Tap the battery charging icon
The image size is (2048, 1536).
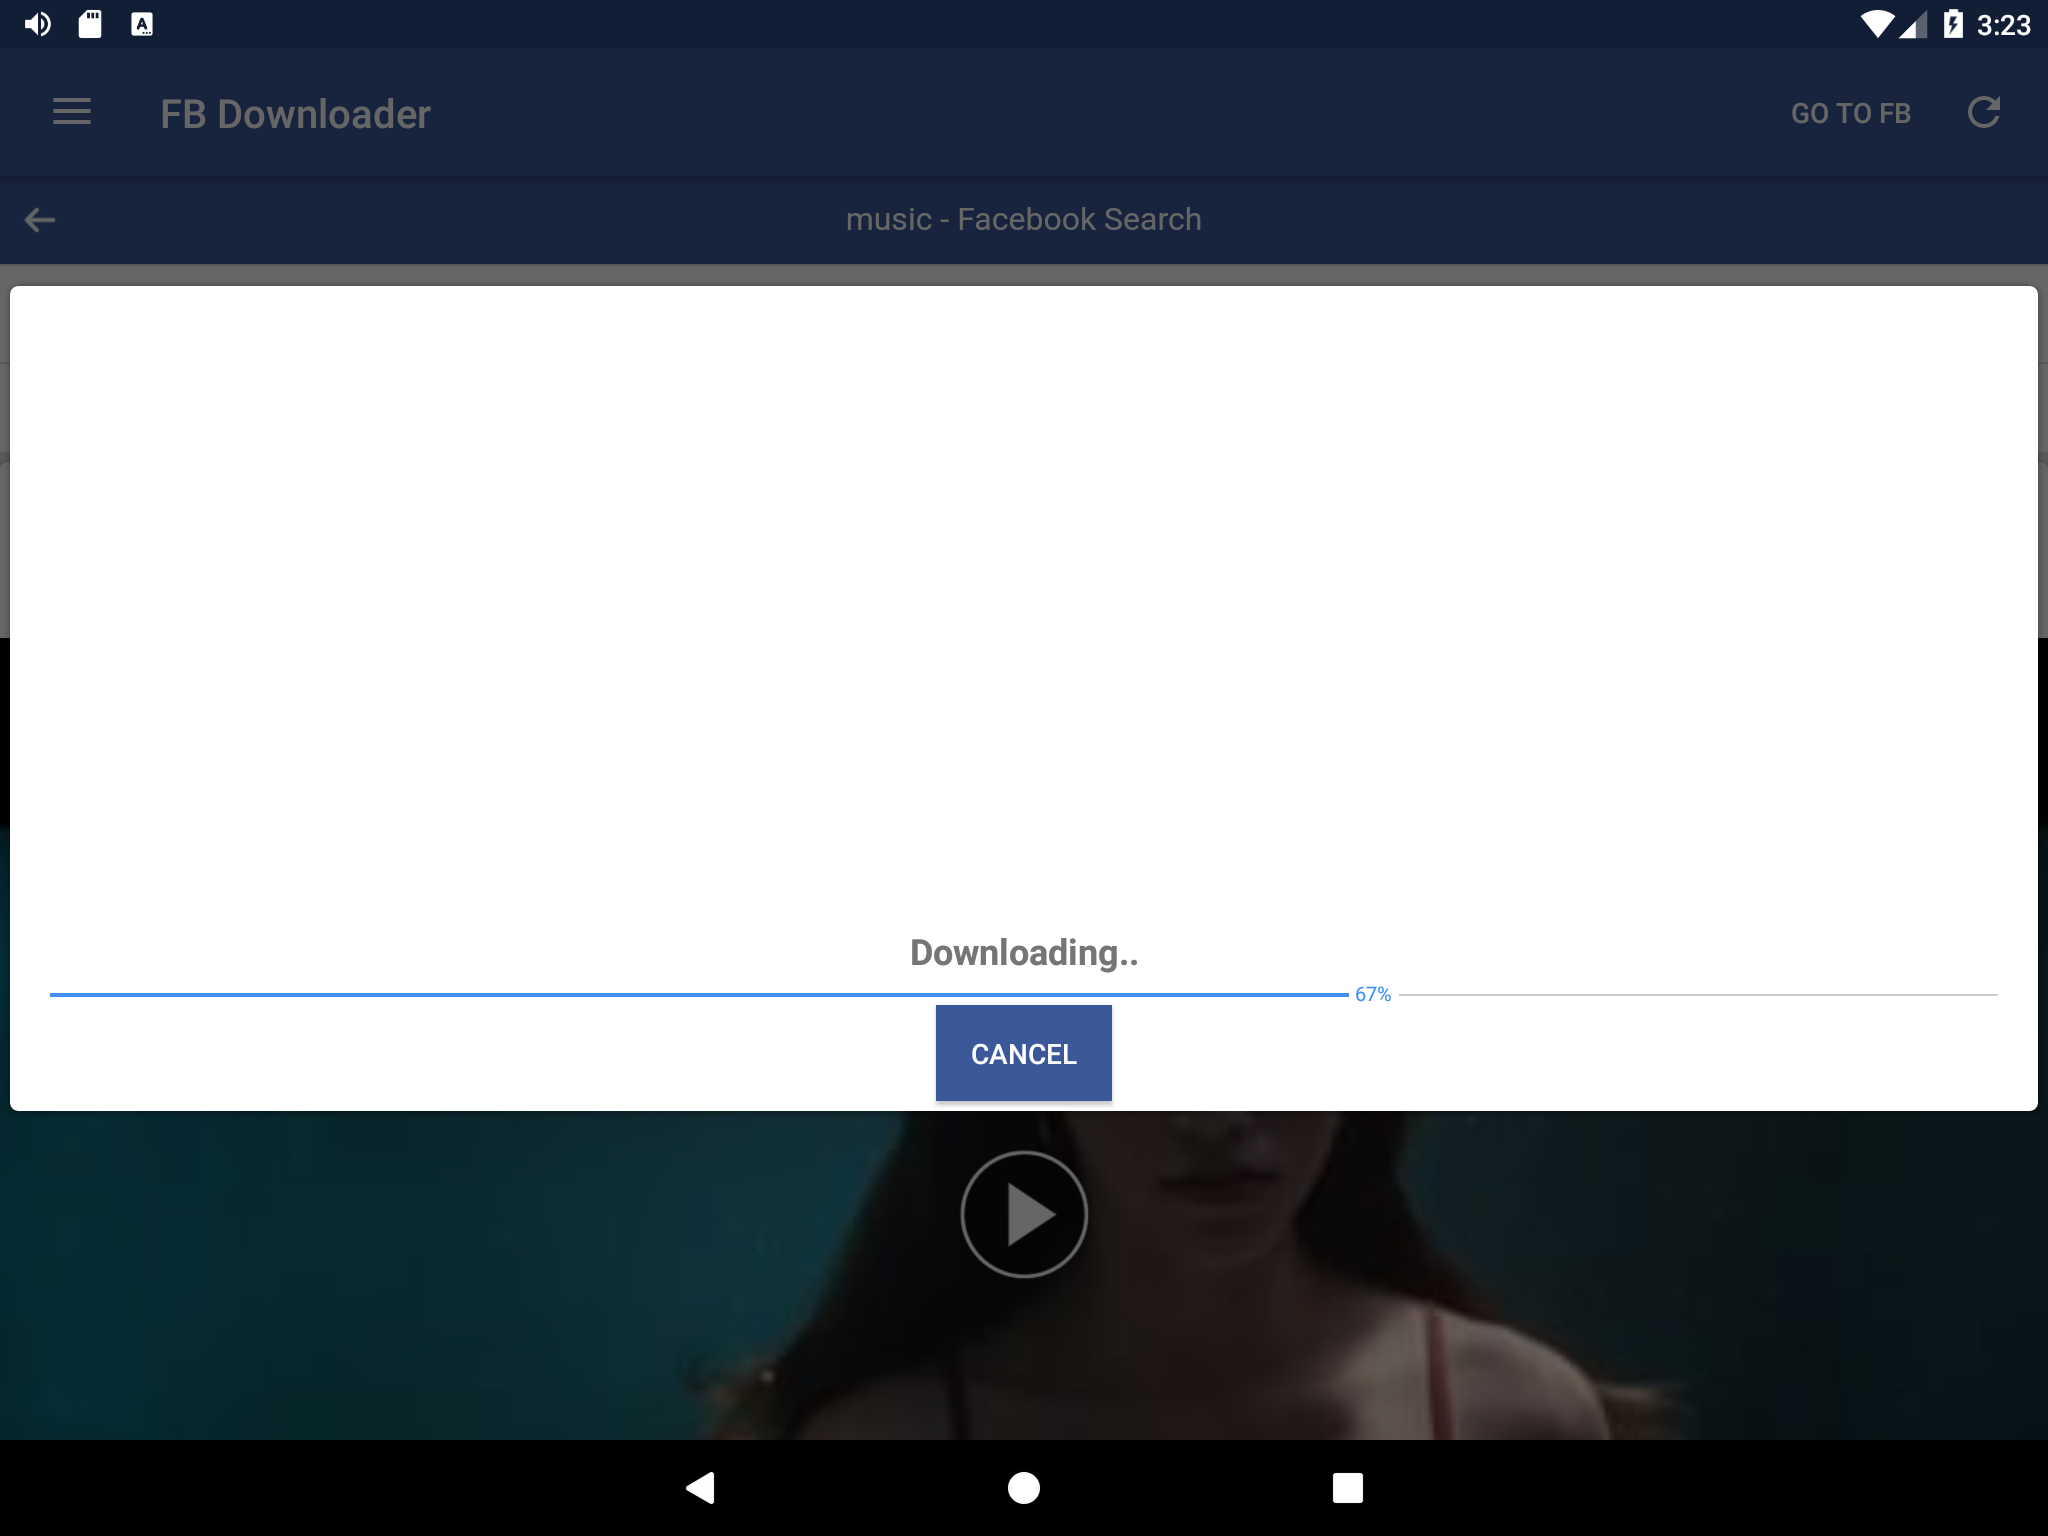pos(1953,24)
